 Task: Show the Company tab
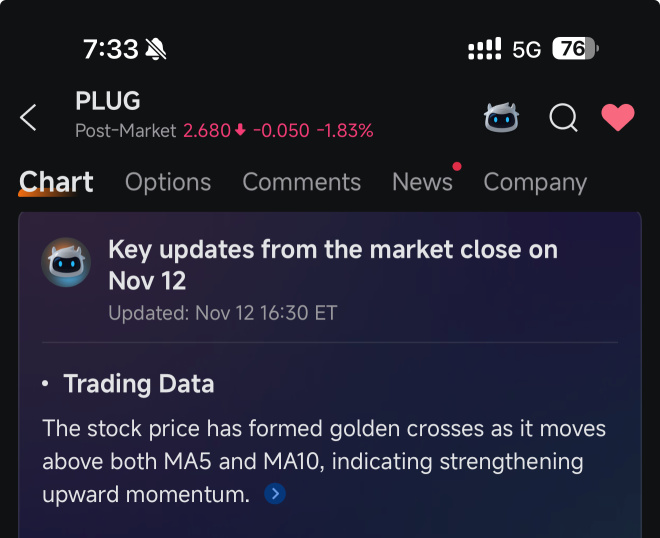[x=535, y=182]
